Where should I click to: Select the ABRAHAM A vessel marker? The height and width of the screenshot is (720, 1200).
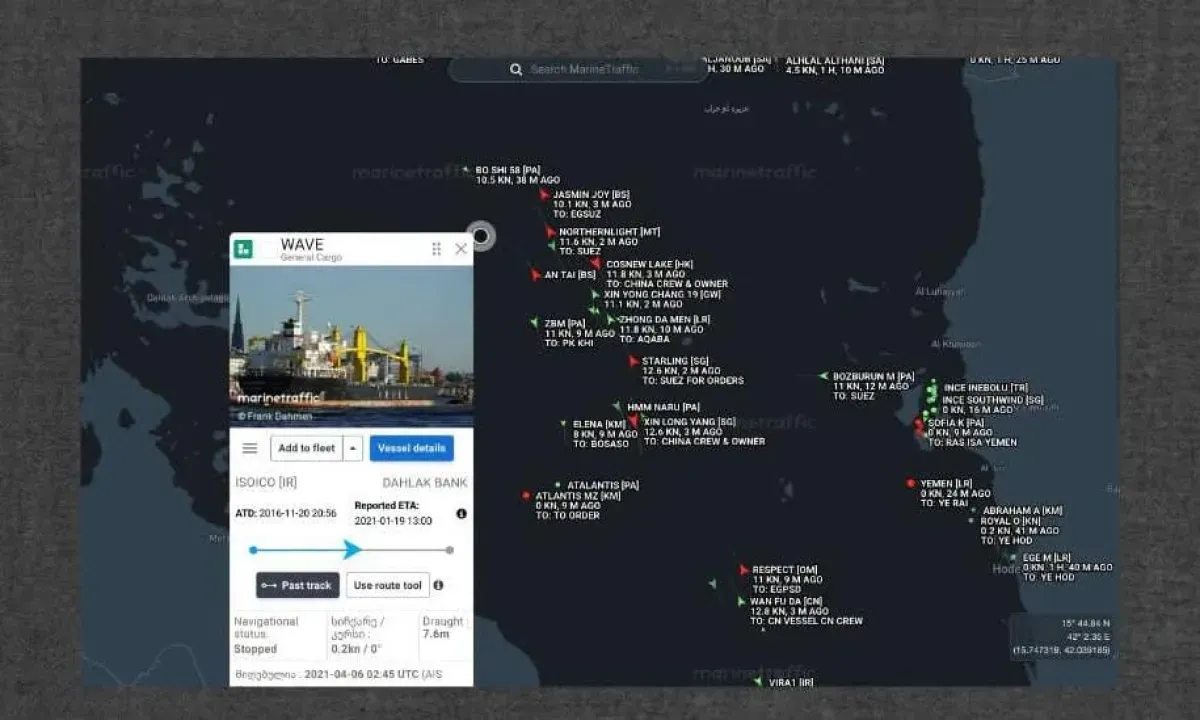pos(973,511)
